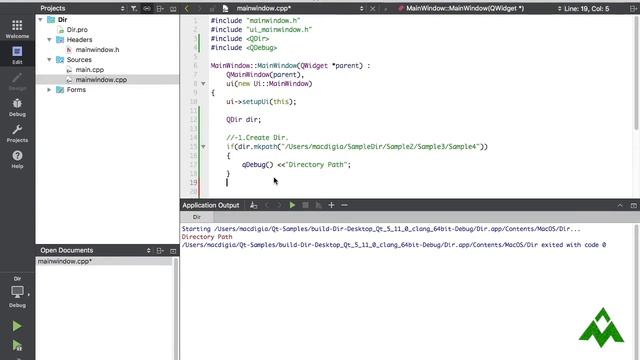
Task: Click the dir.mkpath line in editor
Action: [357, 147]
